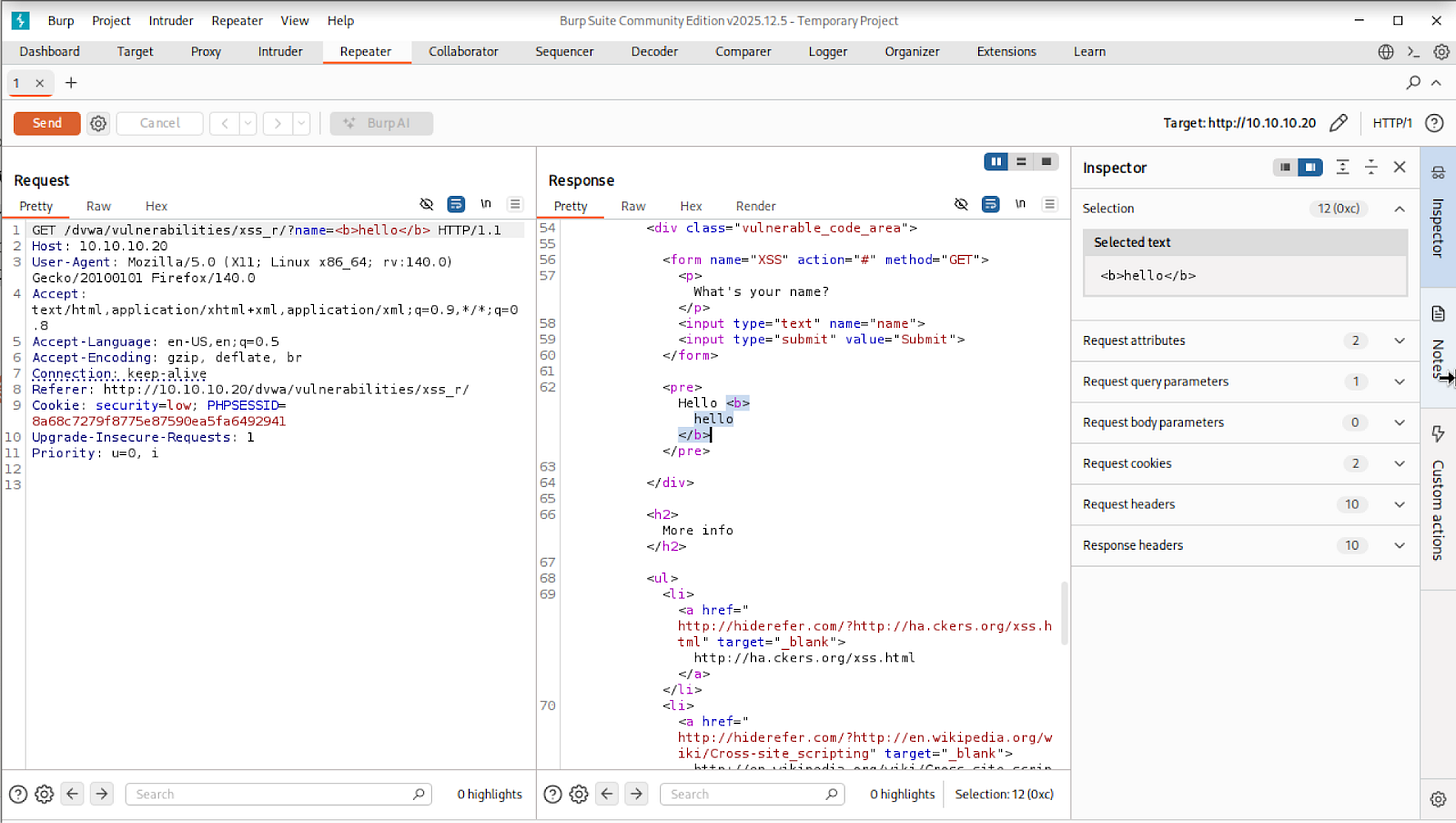Open the Custom actions side panel

tap(1438, 495)
